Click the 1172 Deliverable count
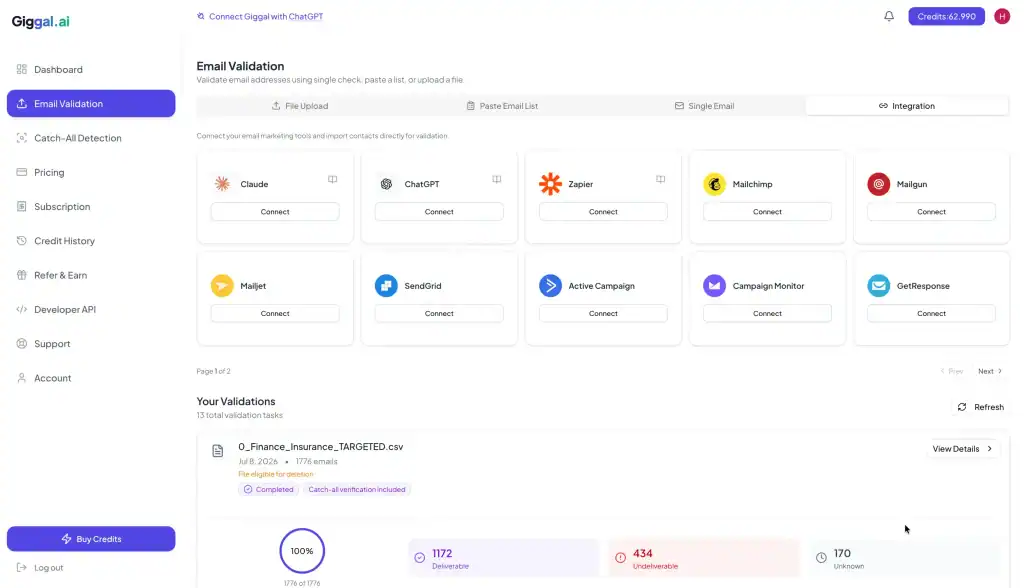 [x=442, y=553]
